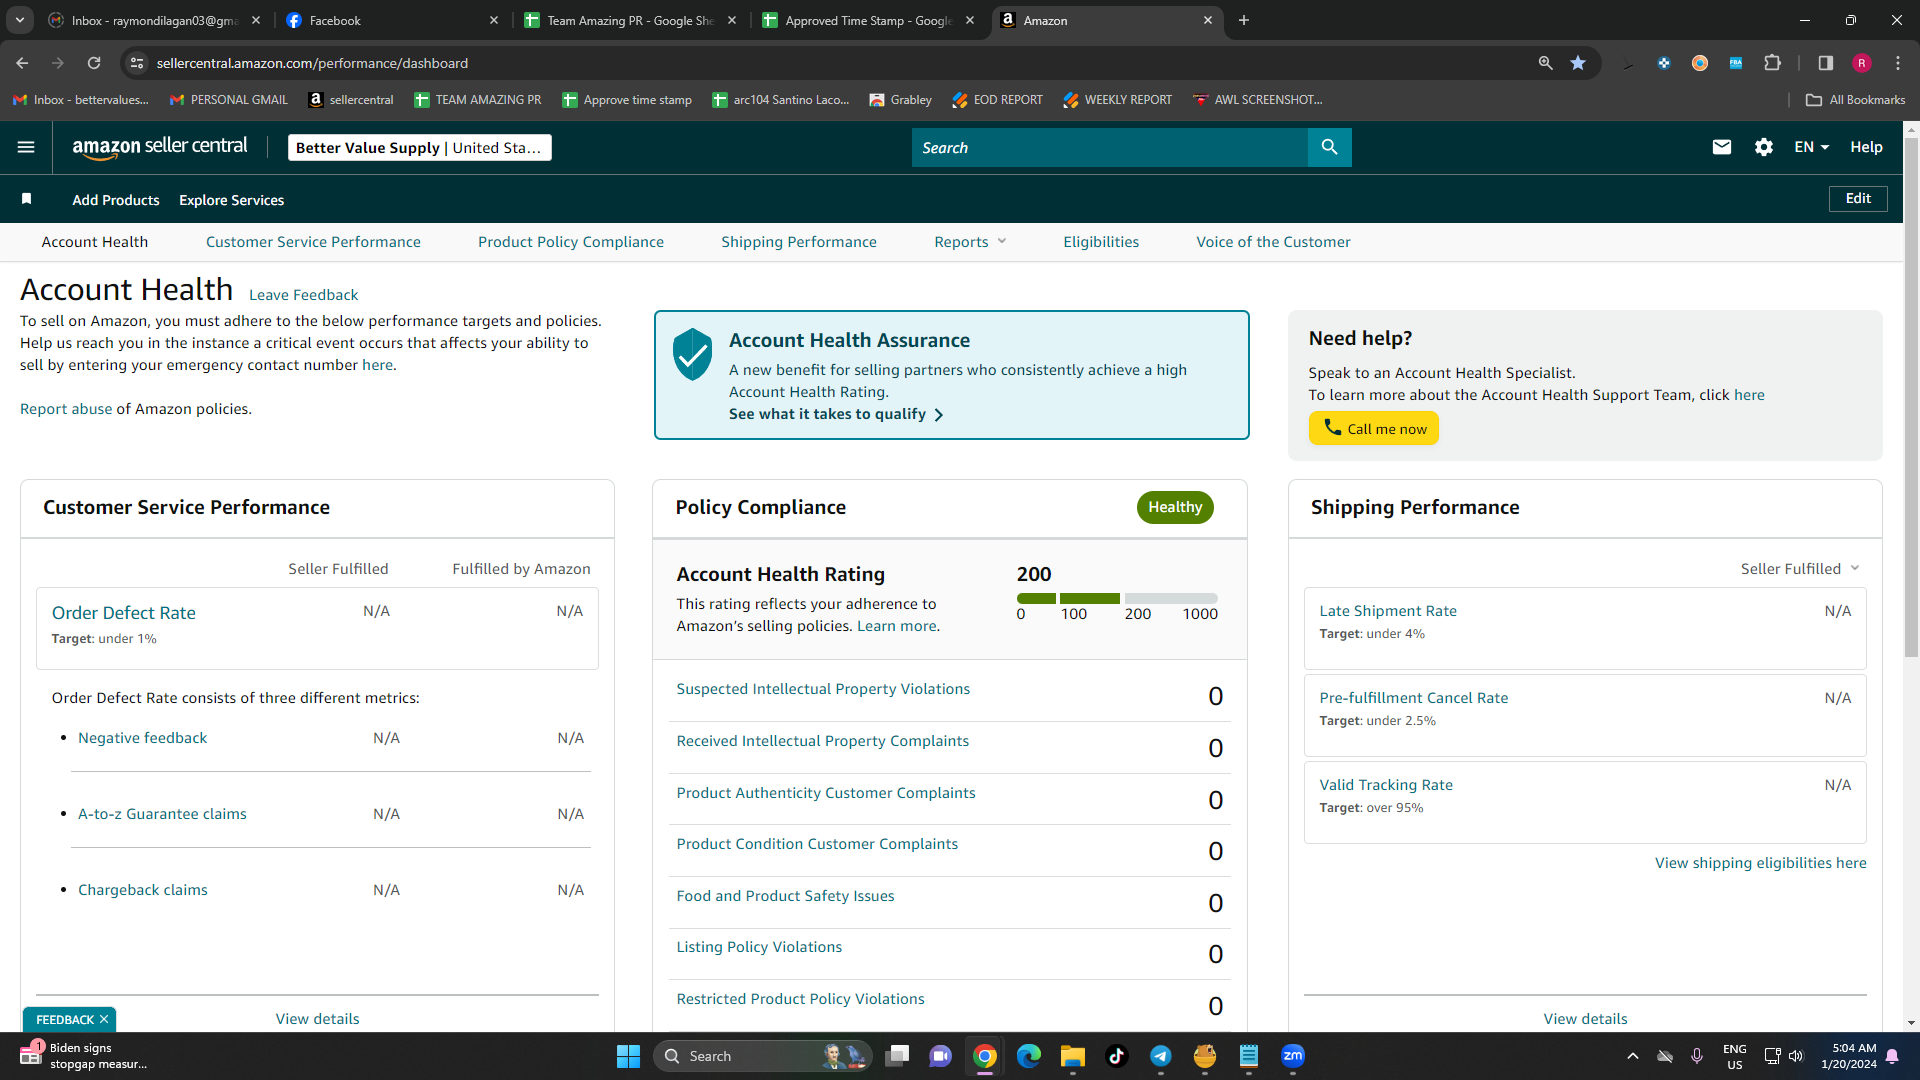This screenshot has height=1080, width=1920.
Task: Click the Windows Start button
Action: (628, 1056)
